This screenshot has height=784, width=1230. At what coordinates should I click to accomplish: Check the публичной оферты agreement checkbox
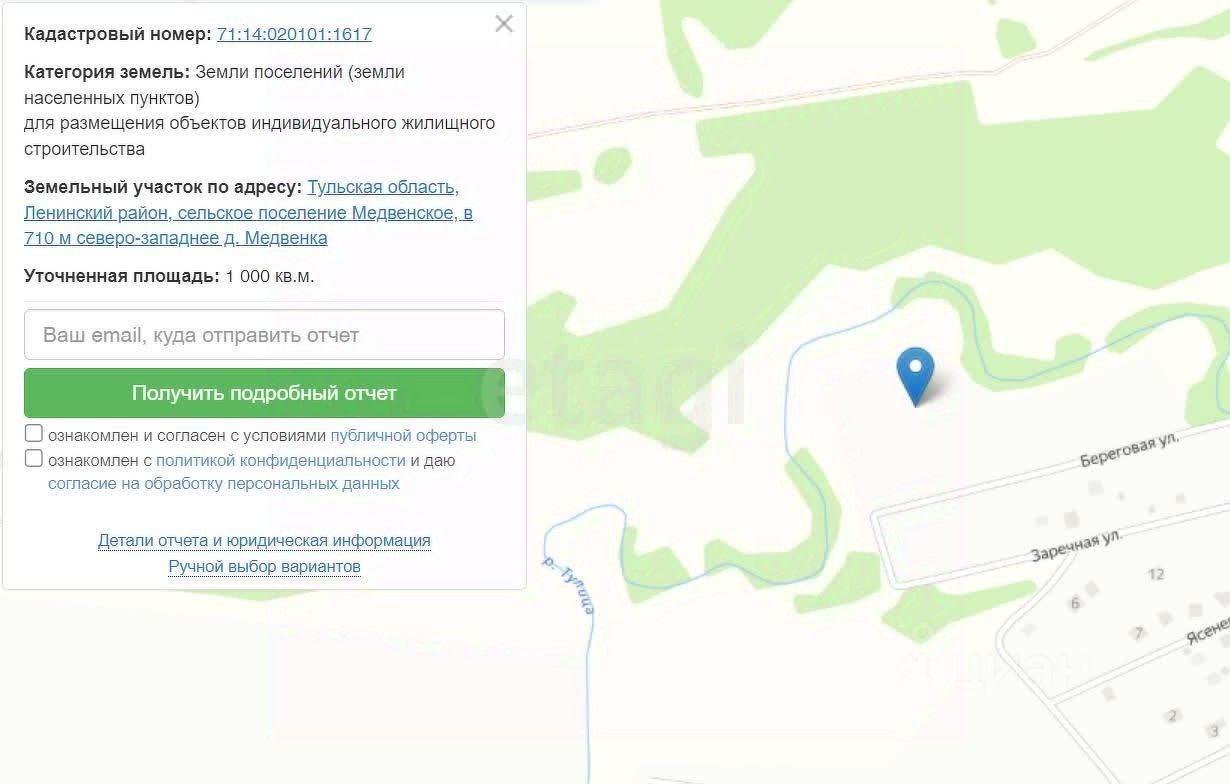pos(34,434)
